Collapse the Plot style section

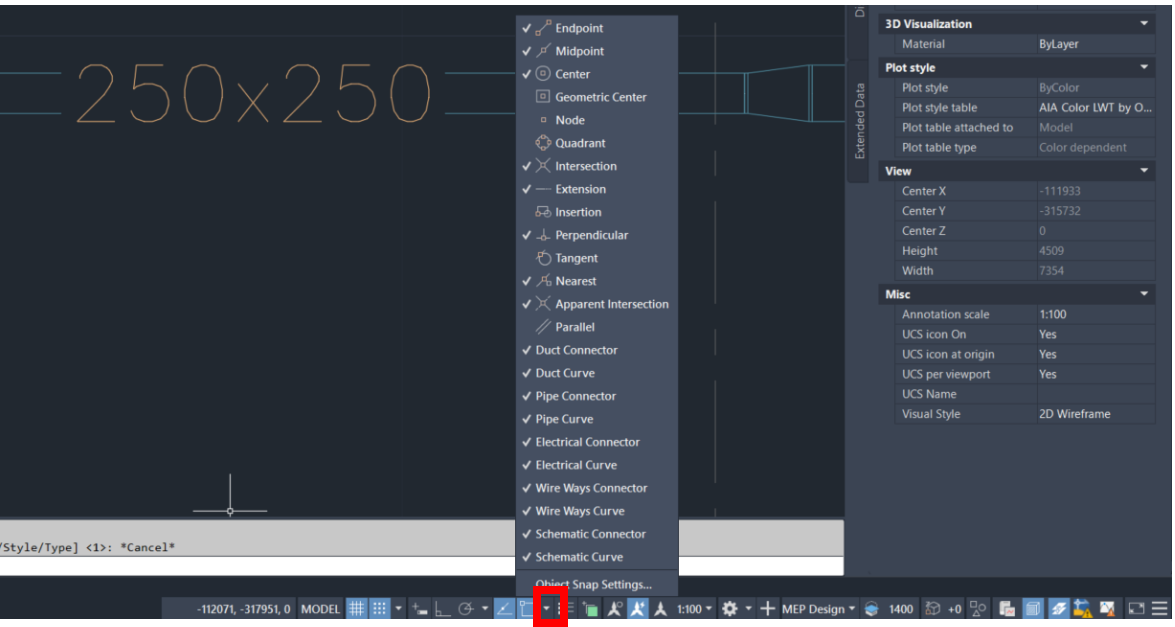(x=1144, y=67)
